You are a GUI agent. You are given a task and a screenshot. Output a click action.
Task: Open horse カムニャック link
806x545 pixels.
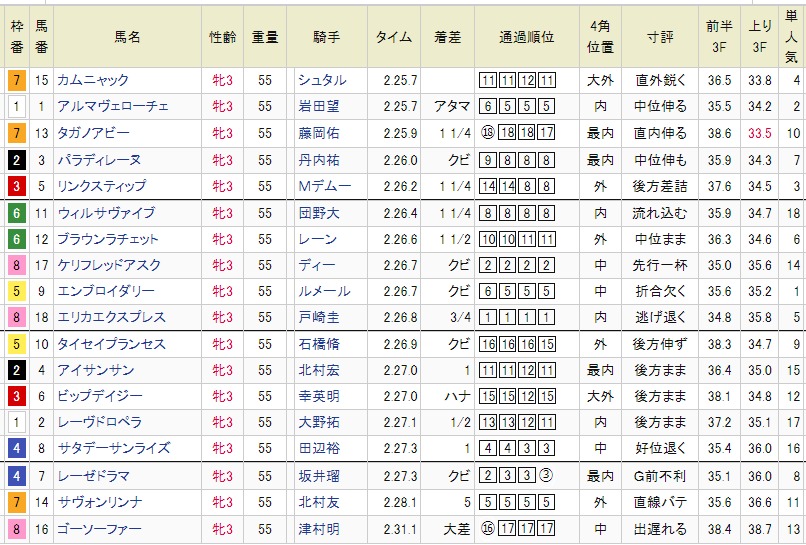coord(93,80)
